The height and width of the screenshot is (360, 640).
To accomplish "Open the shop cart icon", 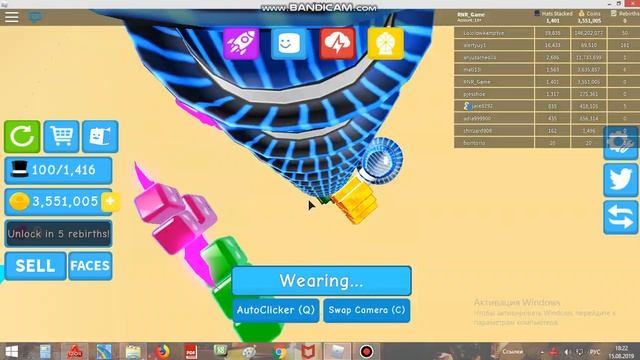I will [x=61, y=136].
